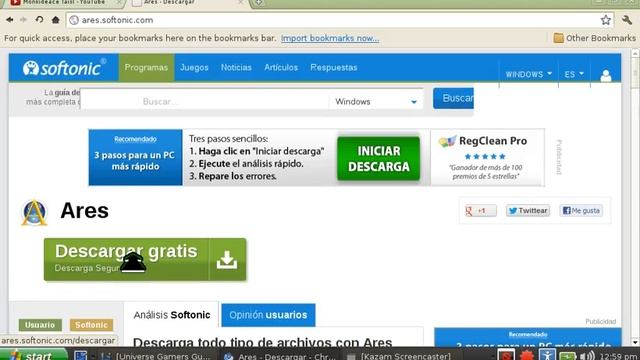Expand the ES language dropdown
640x360 pixels.
pos(574,74)
